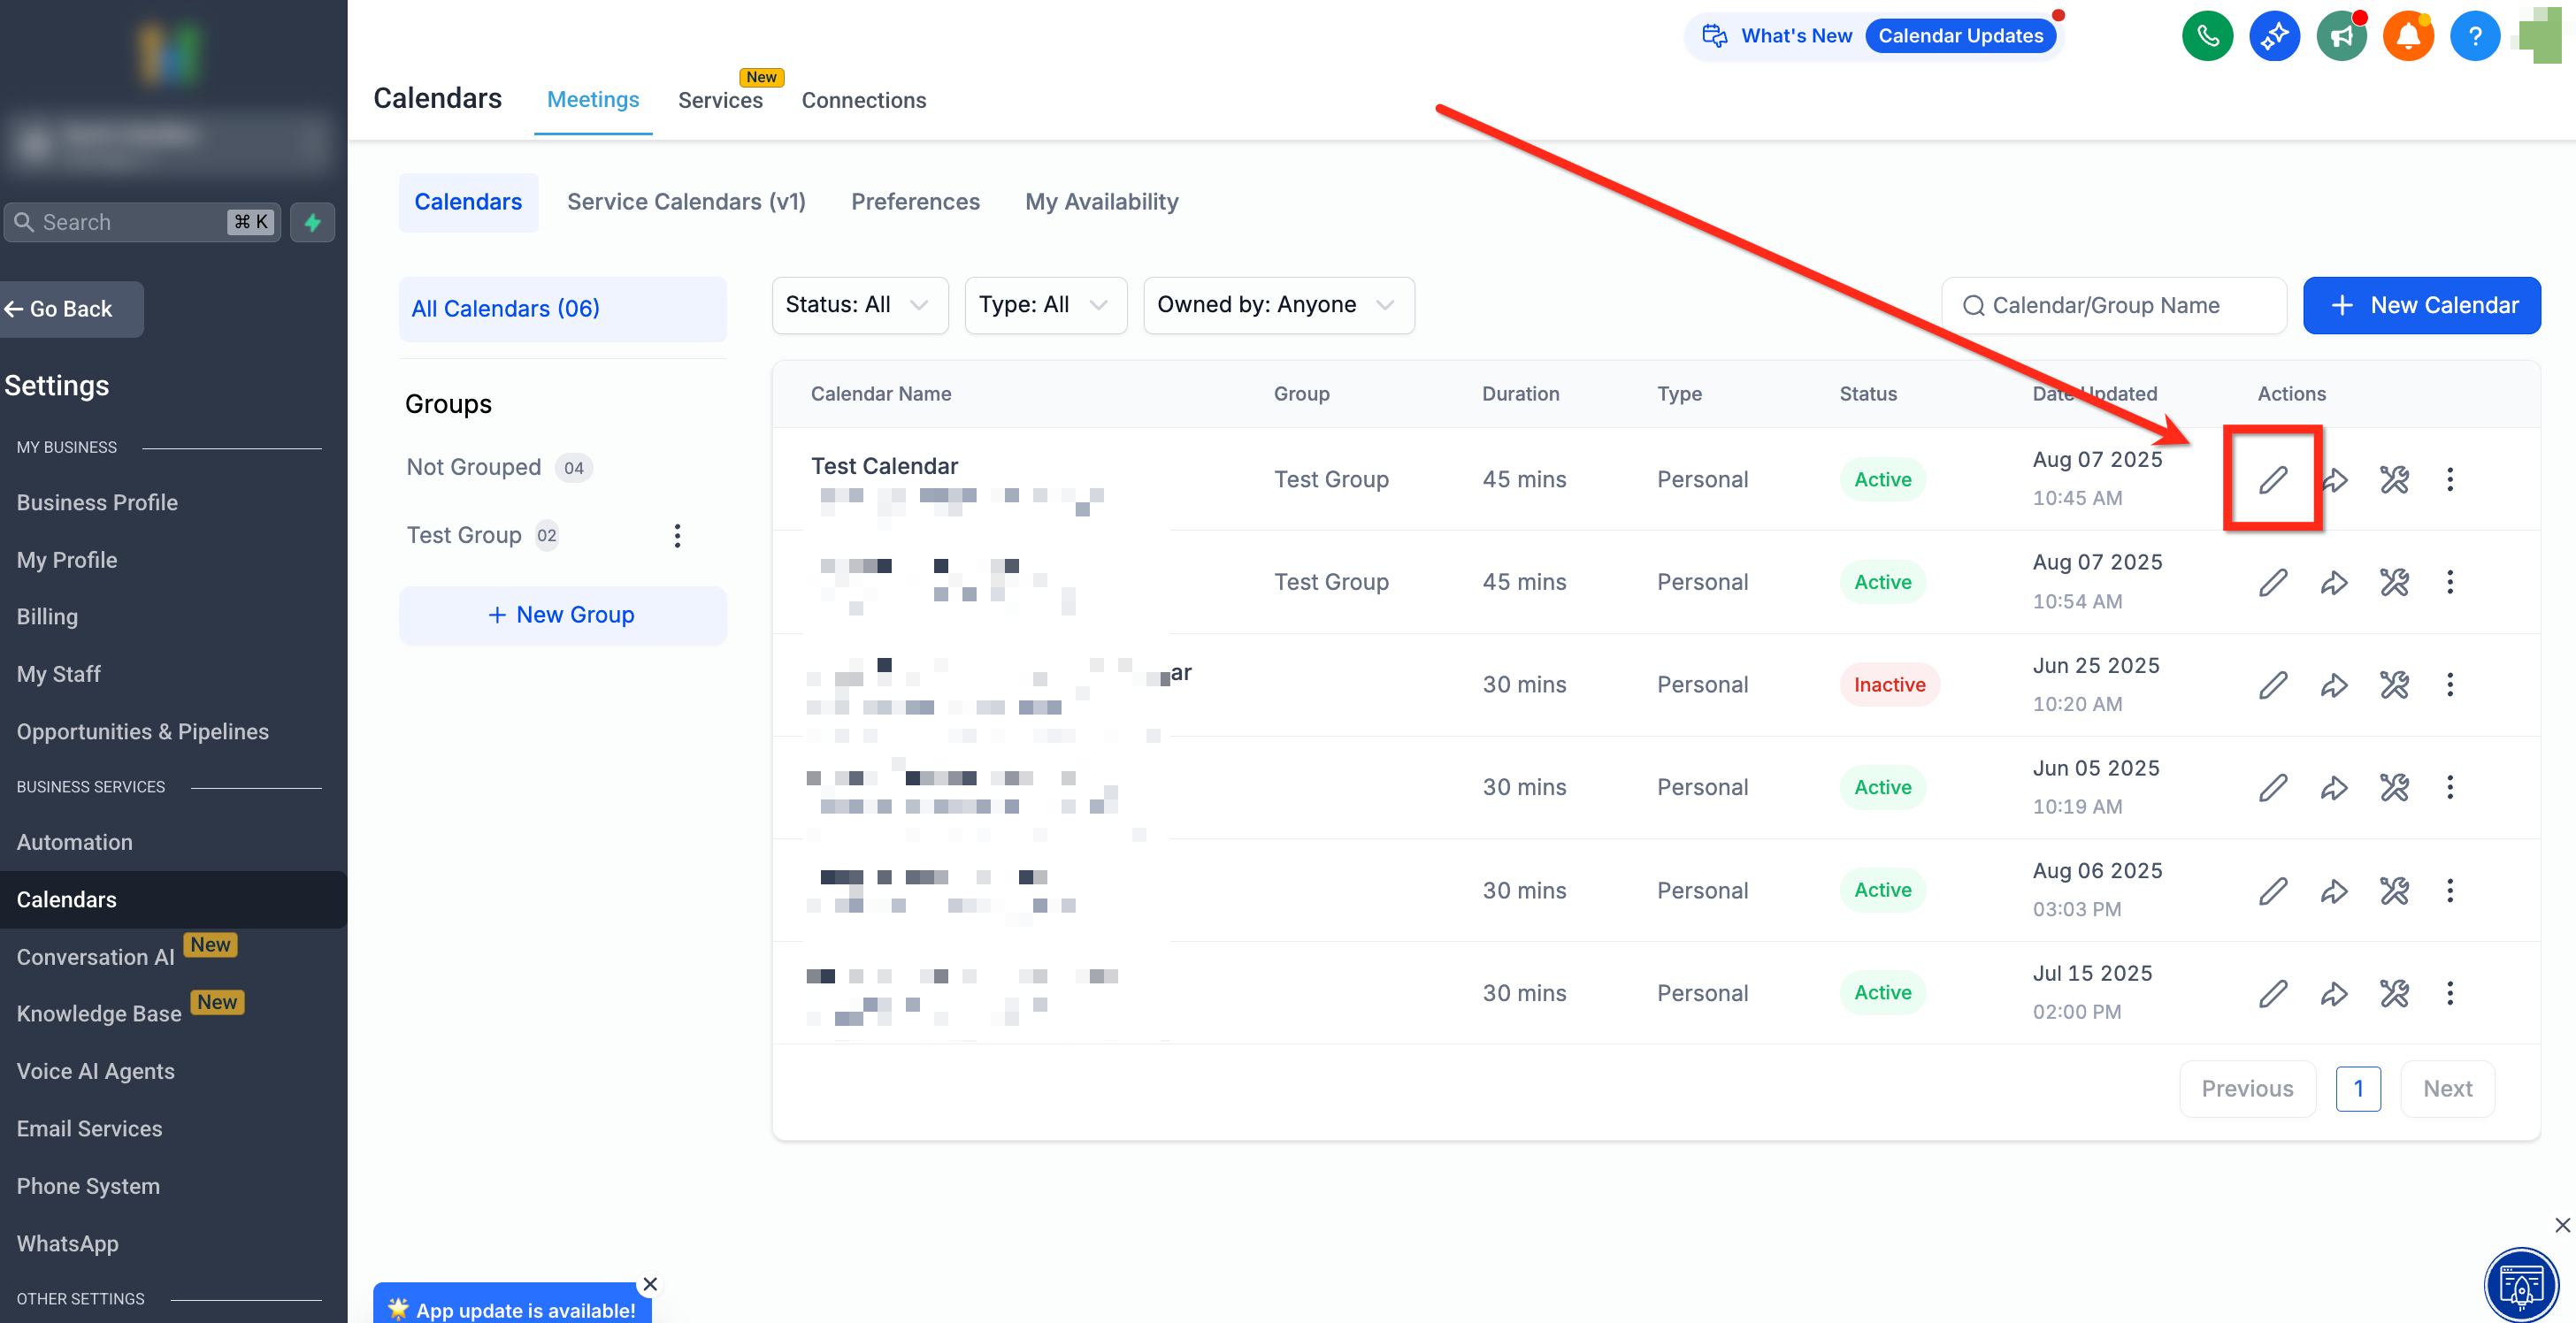This screenshot has width=2576, height=1323.
Task: Open the megaphone announcements icon
Action: pyautogui.click(x=2341, y=36)
